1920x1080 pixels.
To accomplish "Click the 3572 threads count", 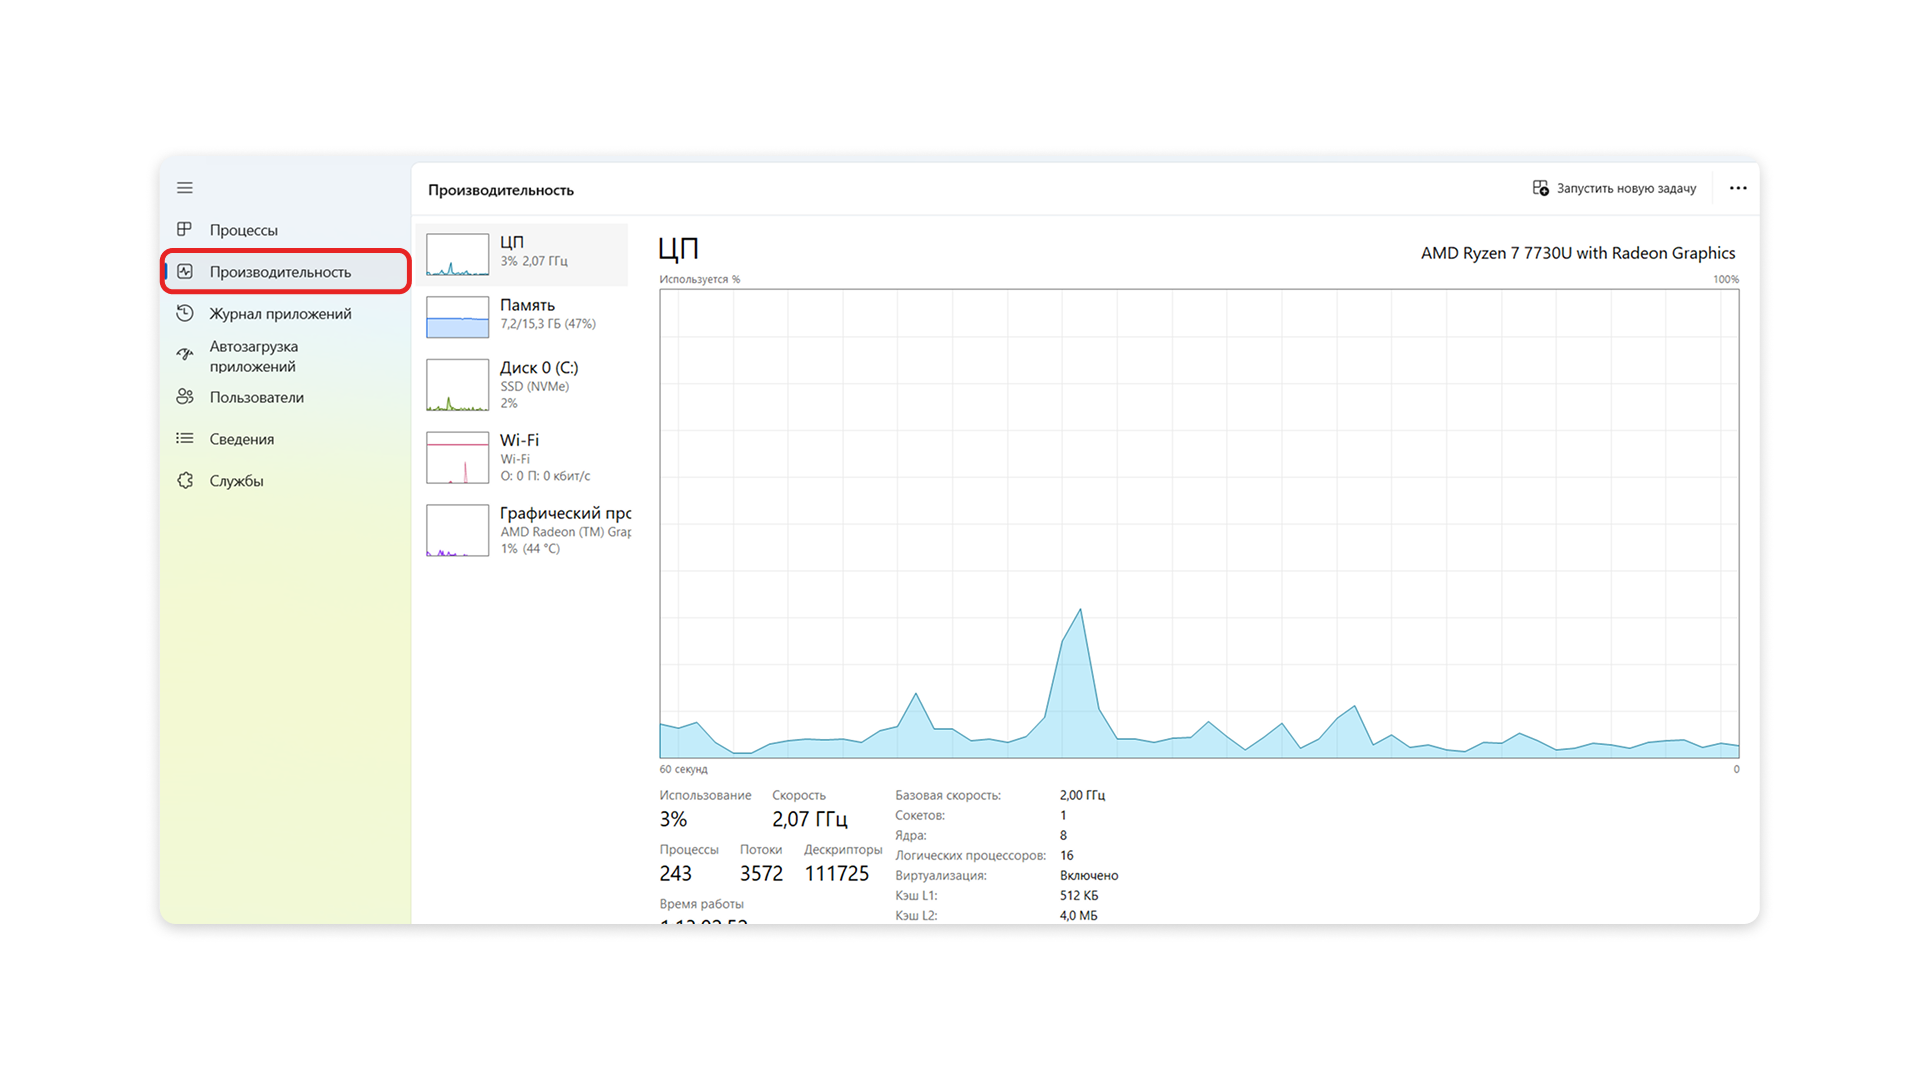I will (761, 873).
